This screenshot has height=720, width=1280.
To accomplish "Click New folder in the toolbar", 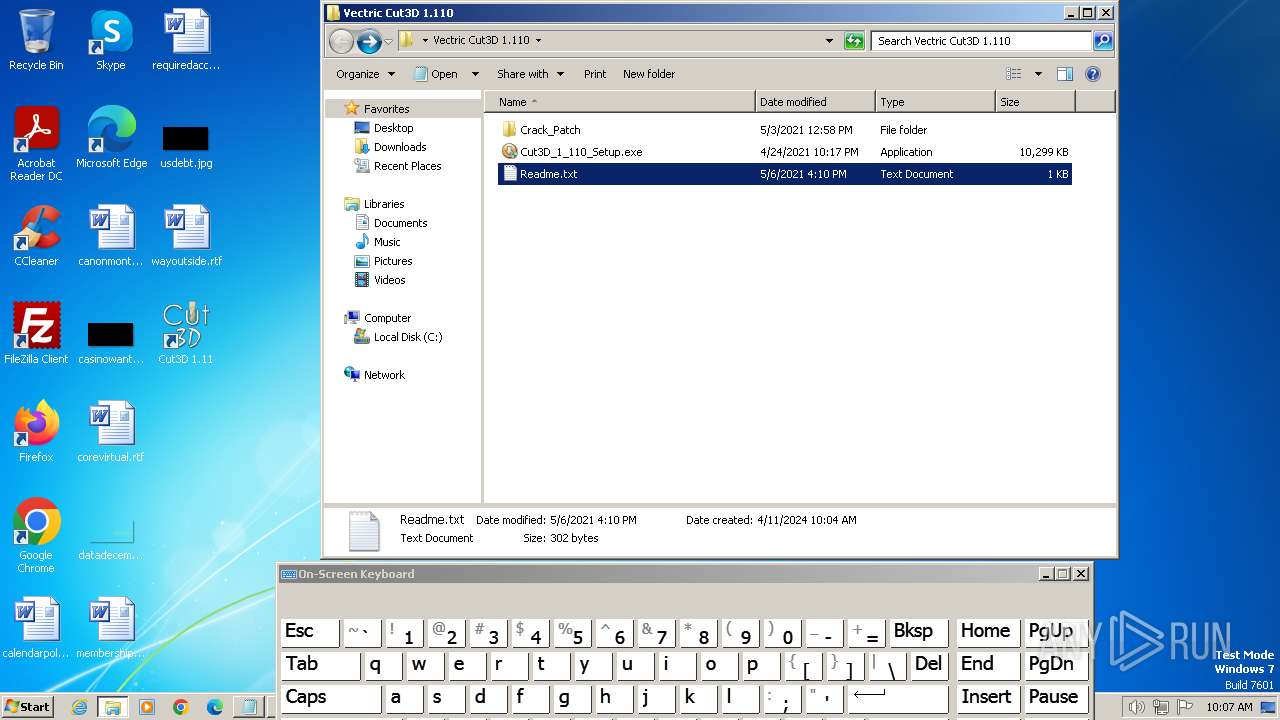I will click(x=649, y=74).
